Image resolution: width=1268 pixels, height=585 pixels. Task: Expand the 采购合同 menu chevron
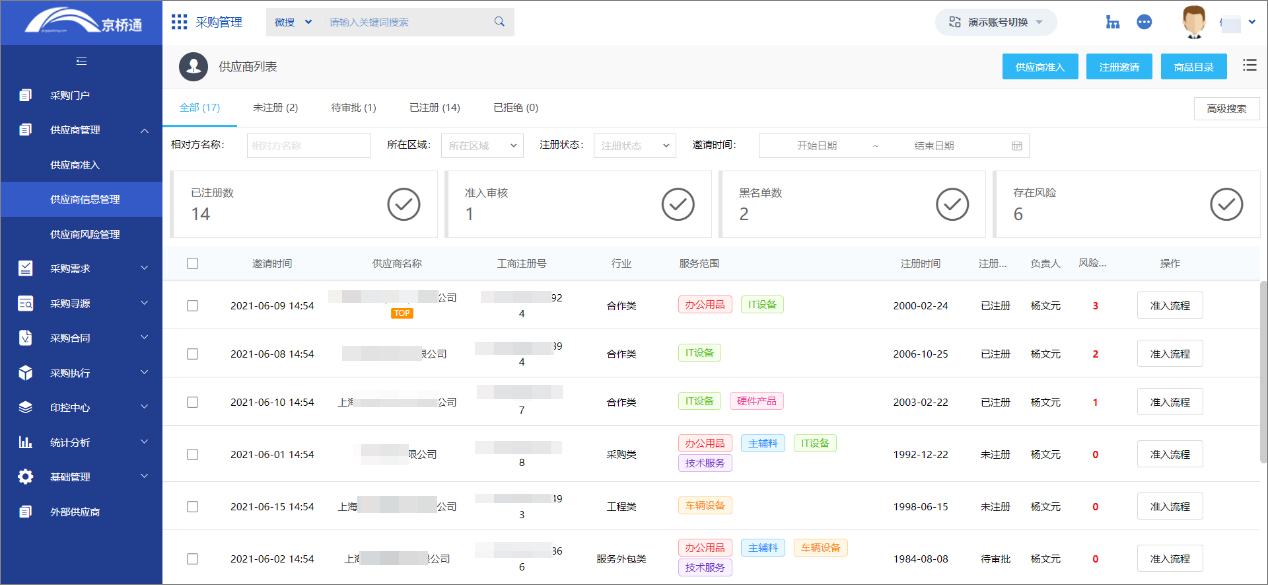145,338
